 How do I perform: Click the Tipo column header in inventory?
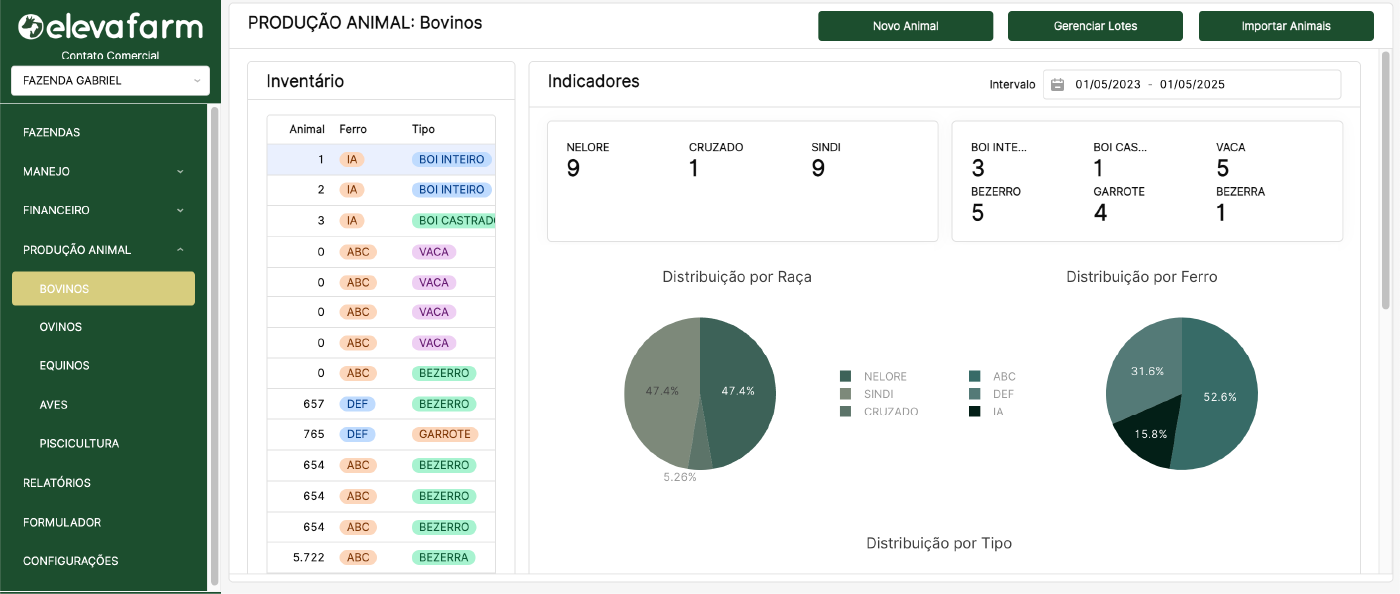[423, 129]
